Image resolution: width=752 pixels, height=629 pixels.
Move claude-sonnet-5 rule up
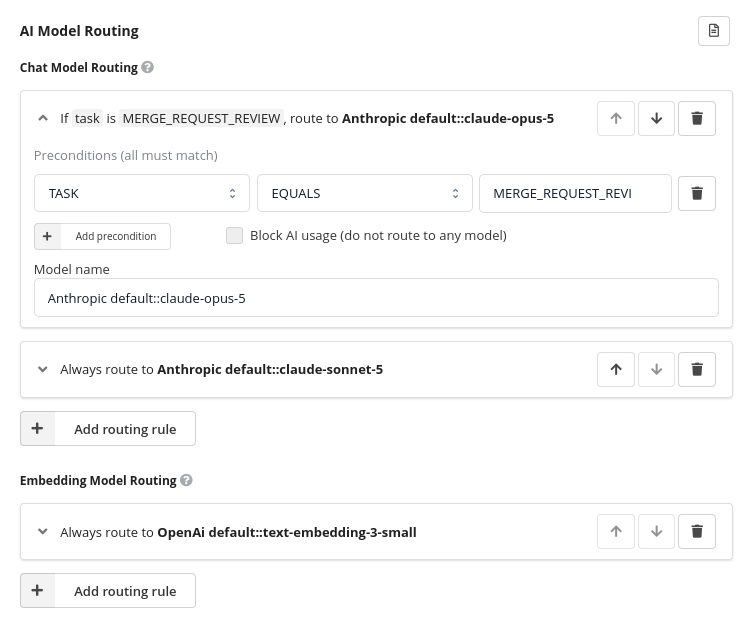616,369
